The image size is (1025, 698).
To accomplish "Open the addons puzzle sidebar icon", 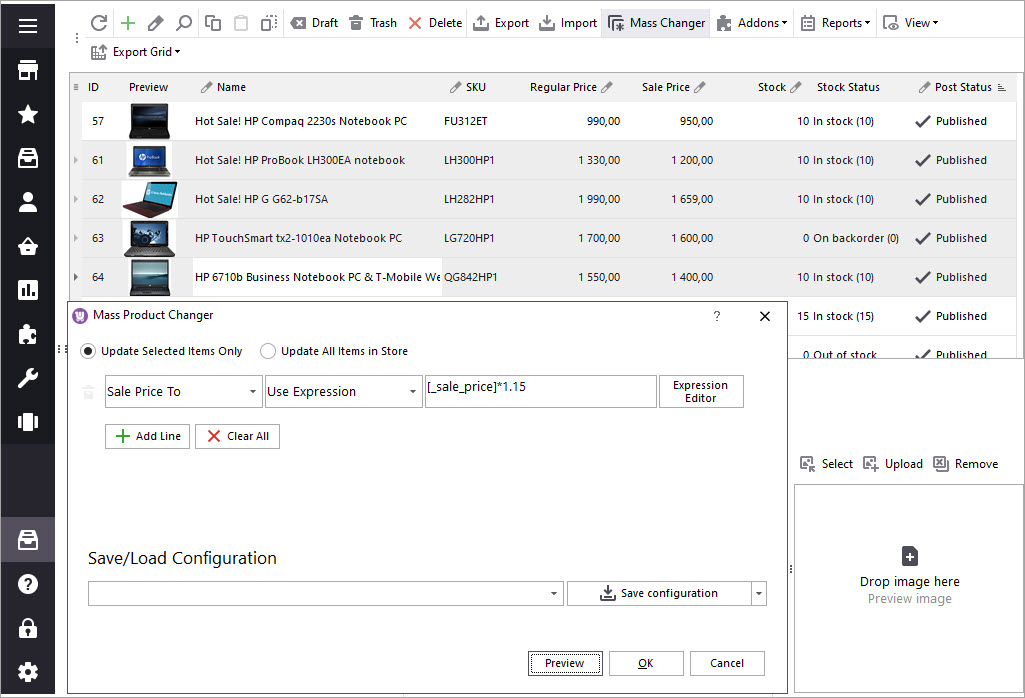I will pos(28,335).
